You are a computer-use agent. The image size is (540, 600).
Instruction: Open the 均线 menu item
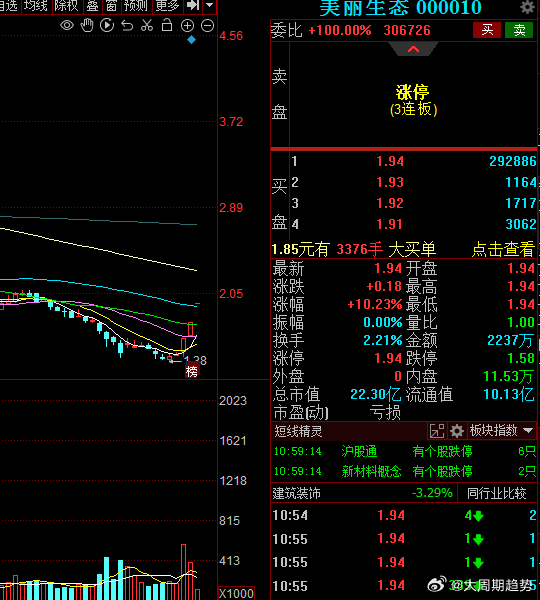click(36, 6)
